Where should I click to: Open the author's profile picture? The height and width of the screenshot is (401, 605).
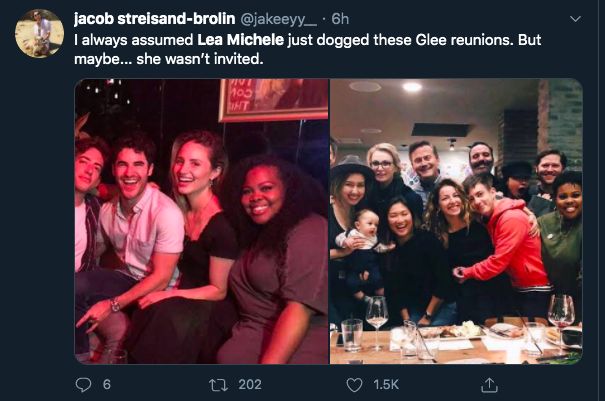(40, 33)
